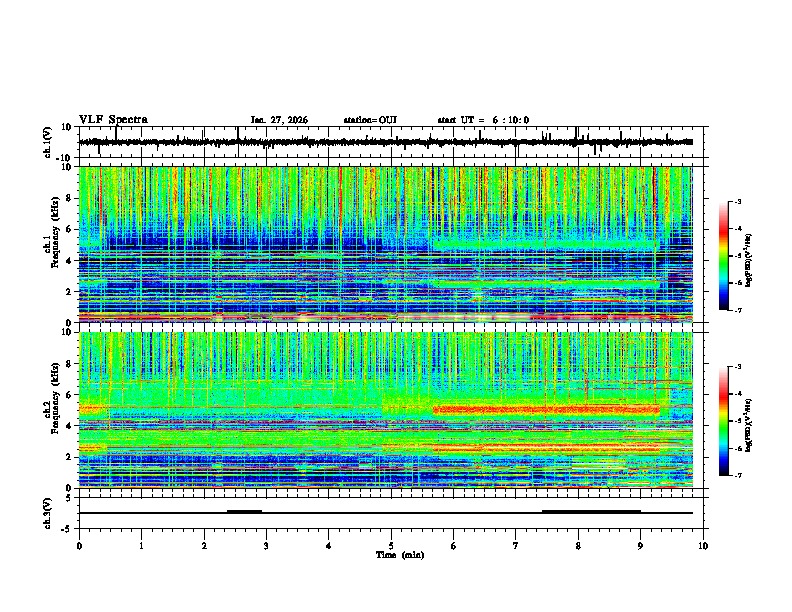This screenshot has height=612, width=792.
Task: Click the ch.3 thick marker spanning minutes 7.5–9
Action: pyautogui.click(x=591, y=511)
